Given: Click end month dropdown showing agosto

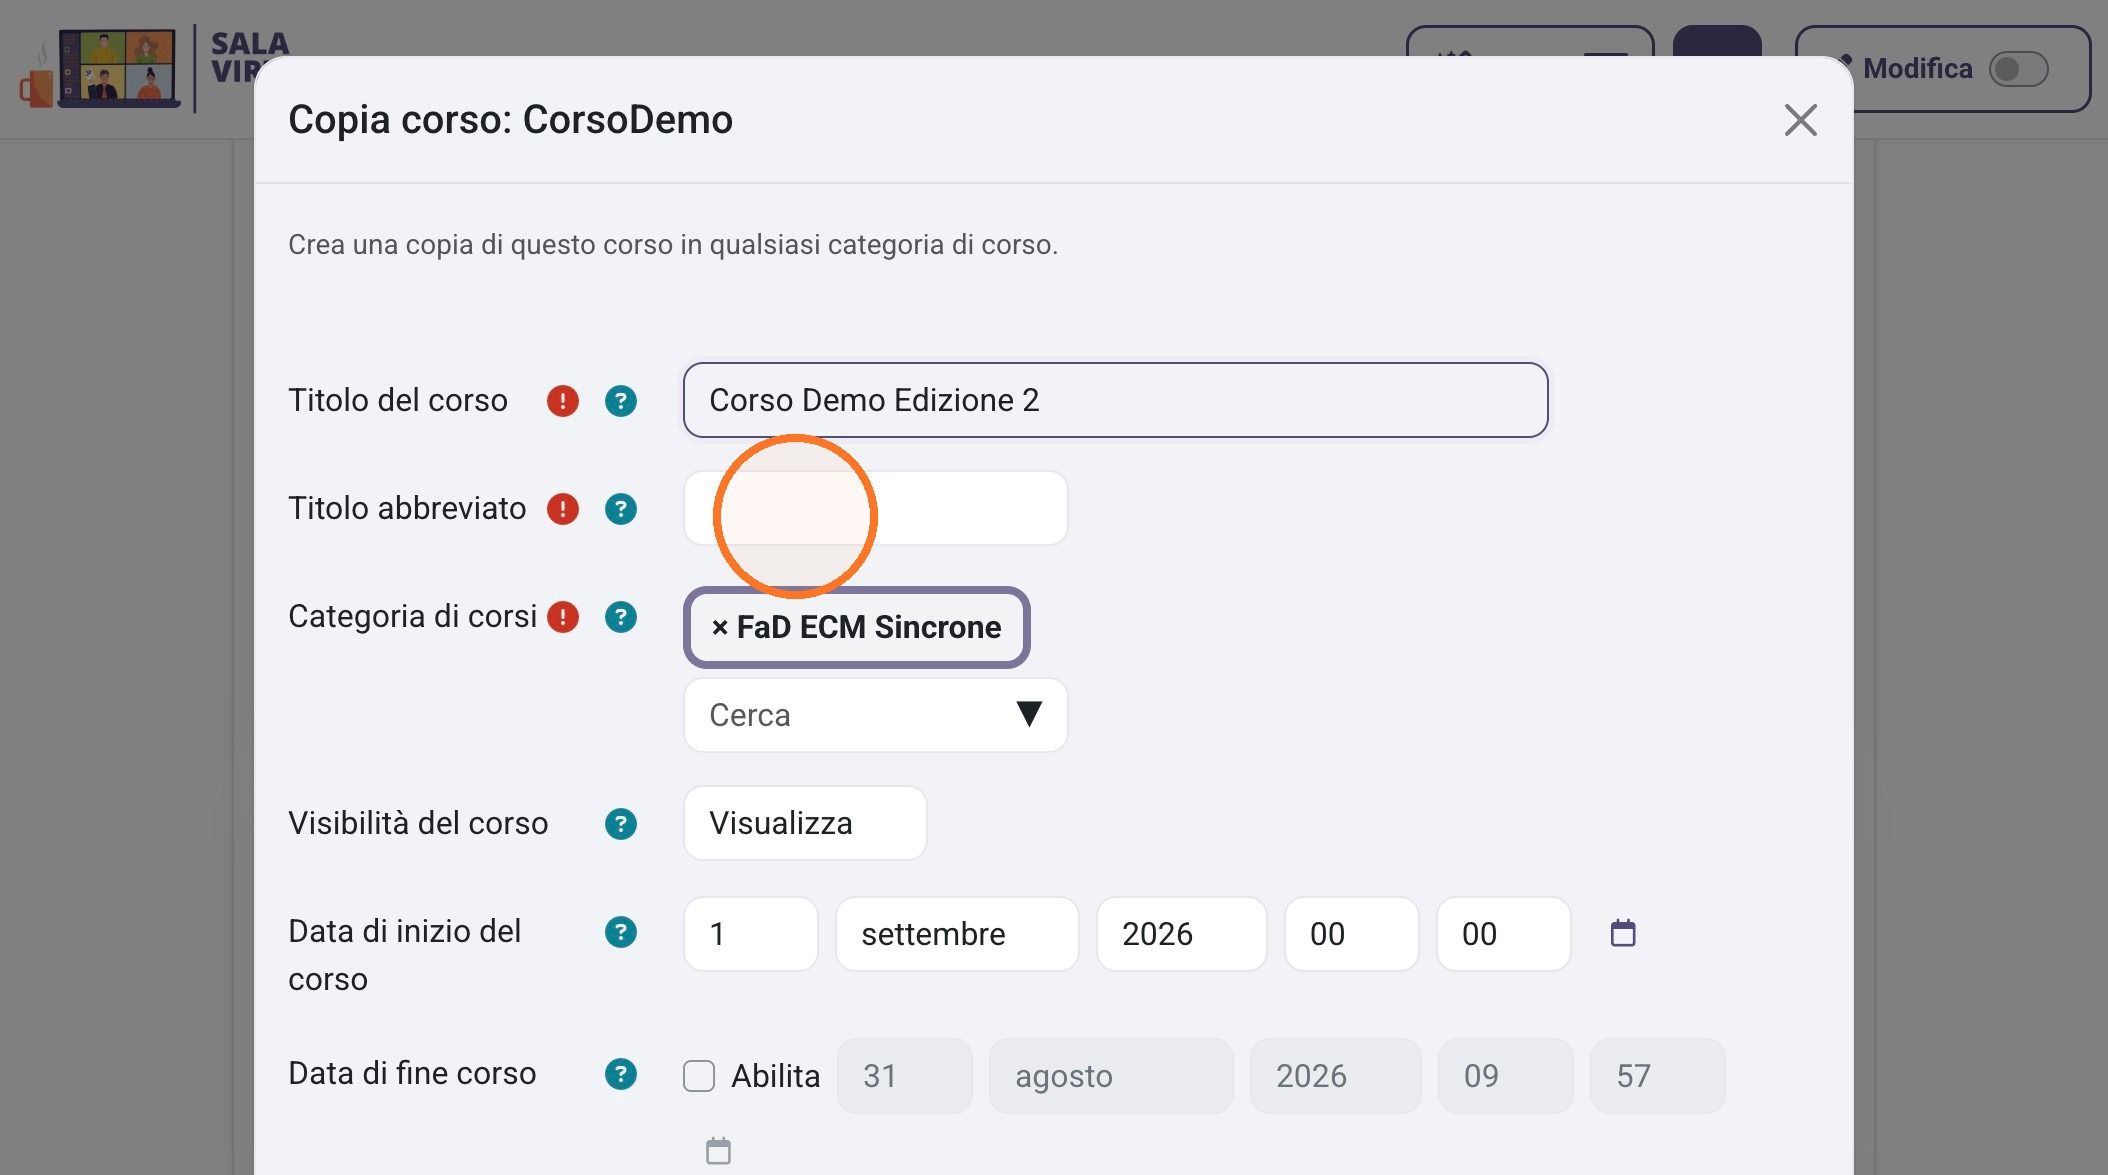Looking at the screenshot, I should click(1110, 1076).
